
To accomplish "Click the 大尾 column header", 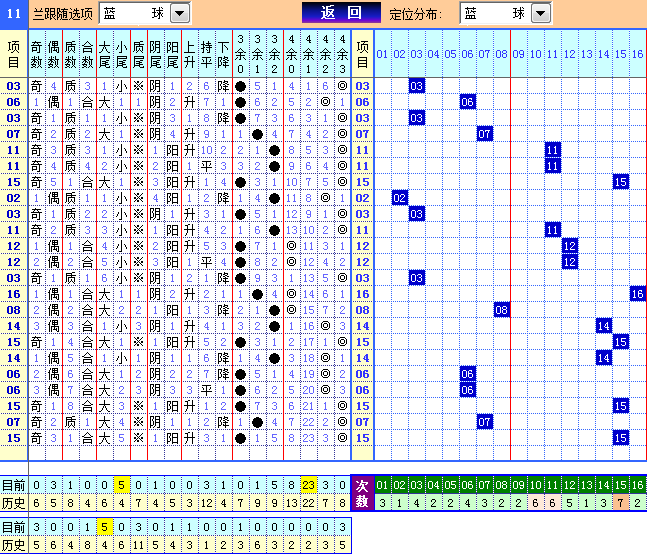I will pyautogui.click(x=104, y=54).
